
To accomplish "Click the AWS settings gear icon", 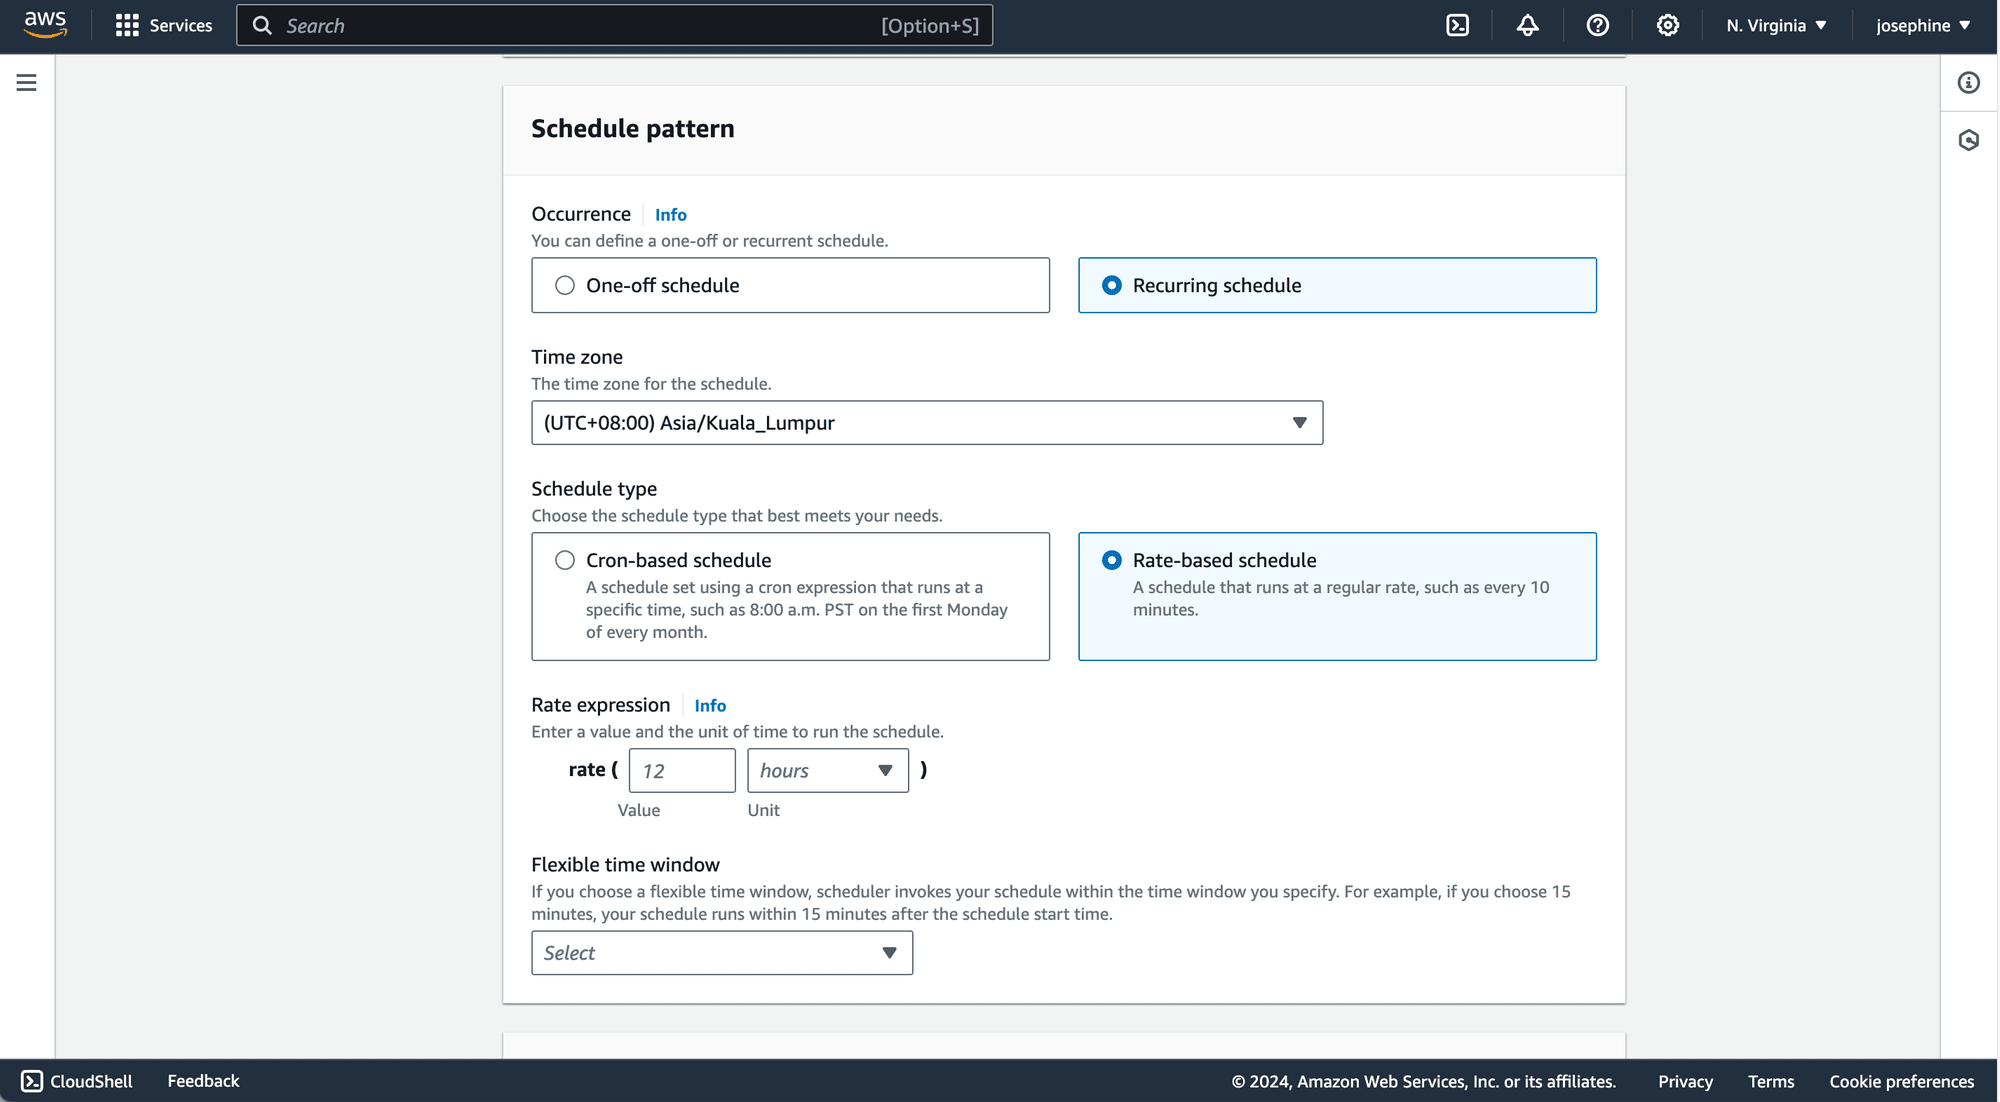I will pyautogui.click(x=1668, y=24).
